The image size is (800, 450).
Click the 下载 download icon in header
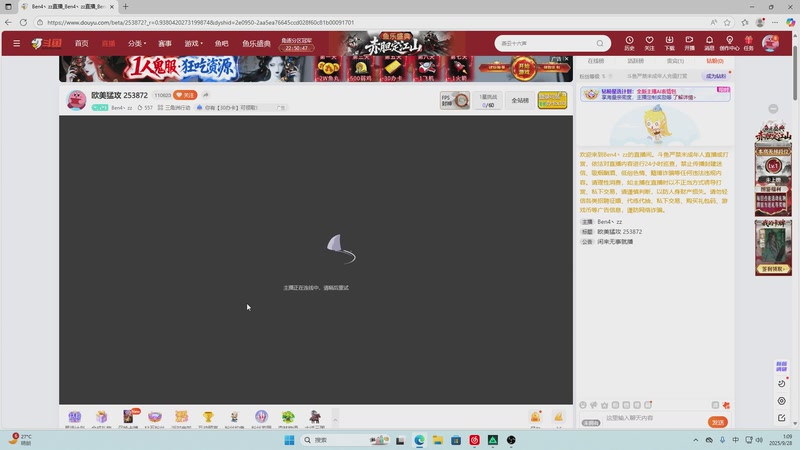(x=669, y=43)
